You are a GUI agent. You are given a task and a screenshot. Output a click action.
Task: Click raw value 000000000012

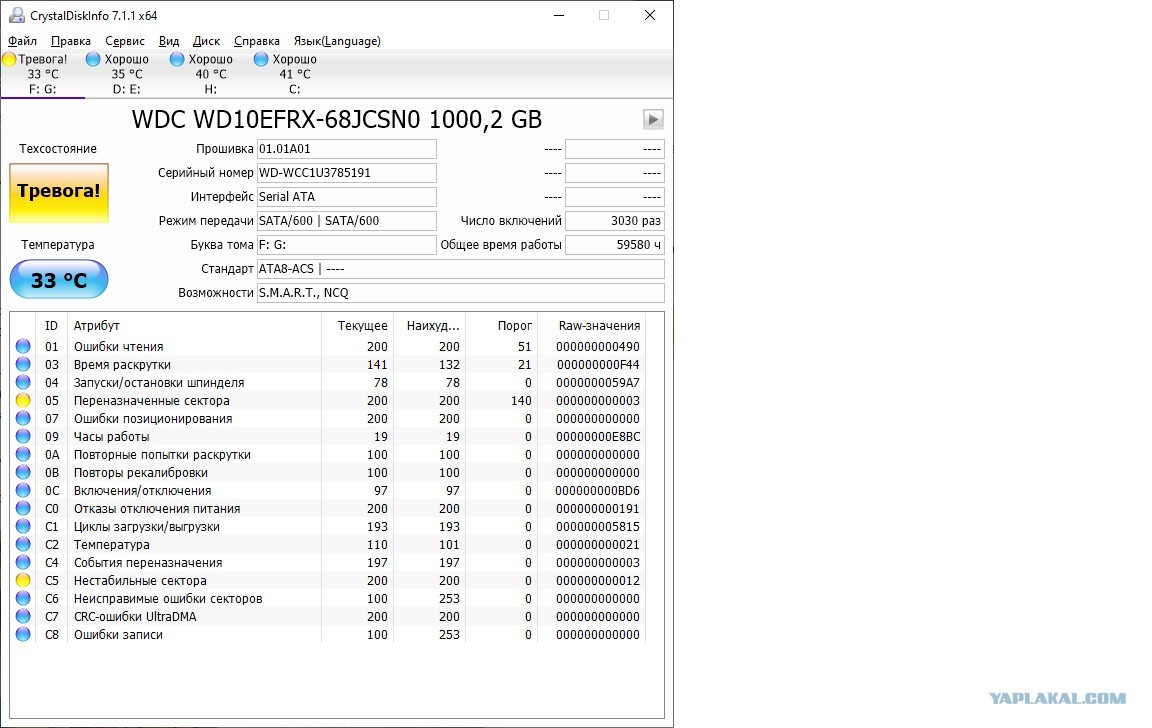(x=598, y=580)
